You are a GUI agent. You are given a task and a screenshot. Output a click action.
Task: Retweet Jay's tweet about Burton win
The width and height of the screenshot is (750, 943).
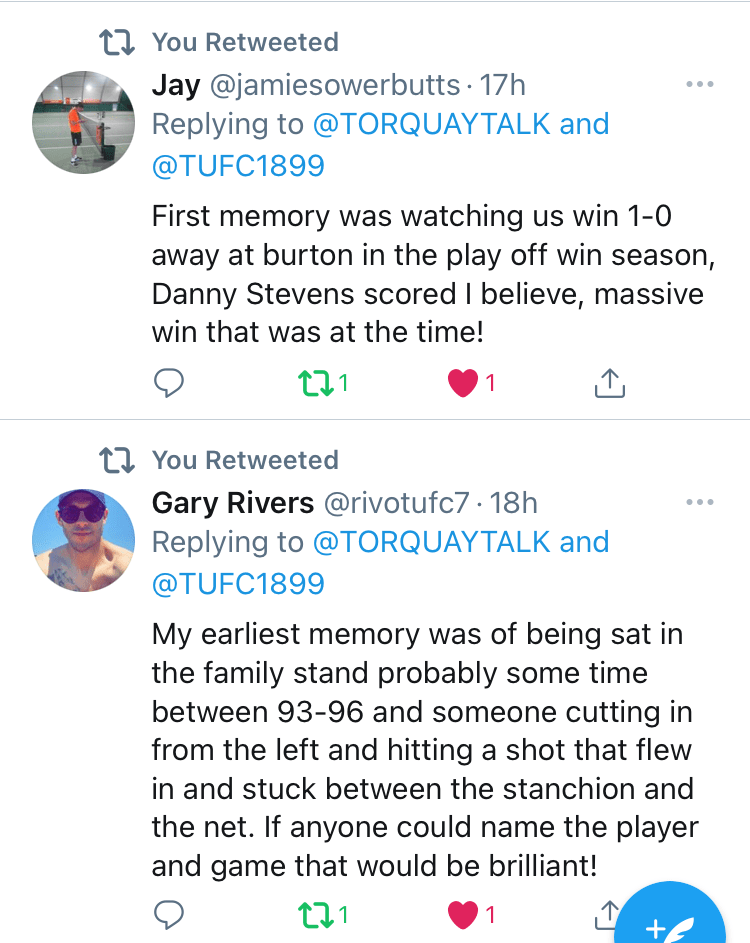314,382
